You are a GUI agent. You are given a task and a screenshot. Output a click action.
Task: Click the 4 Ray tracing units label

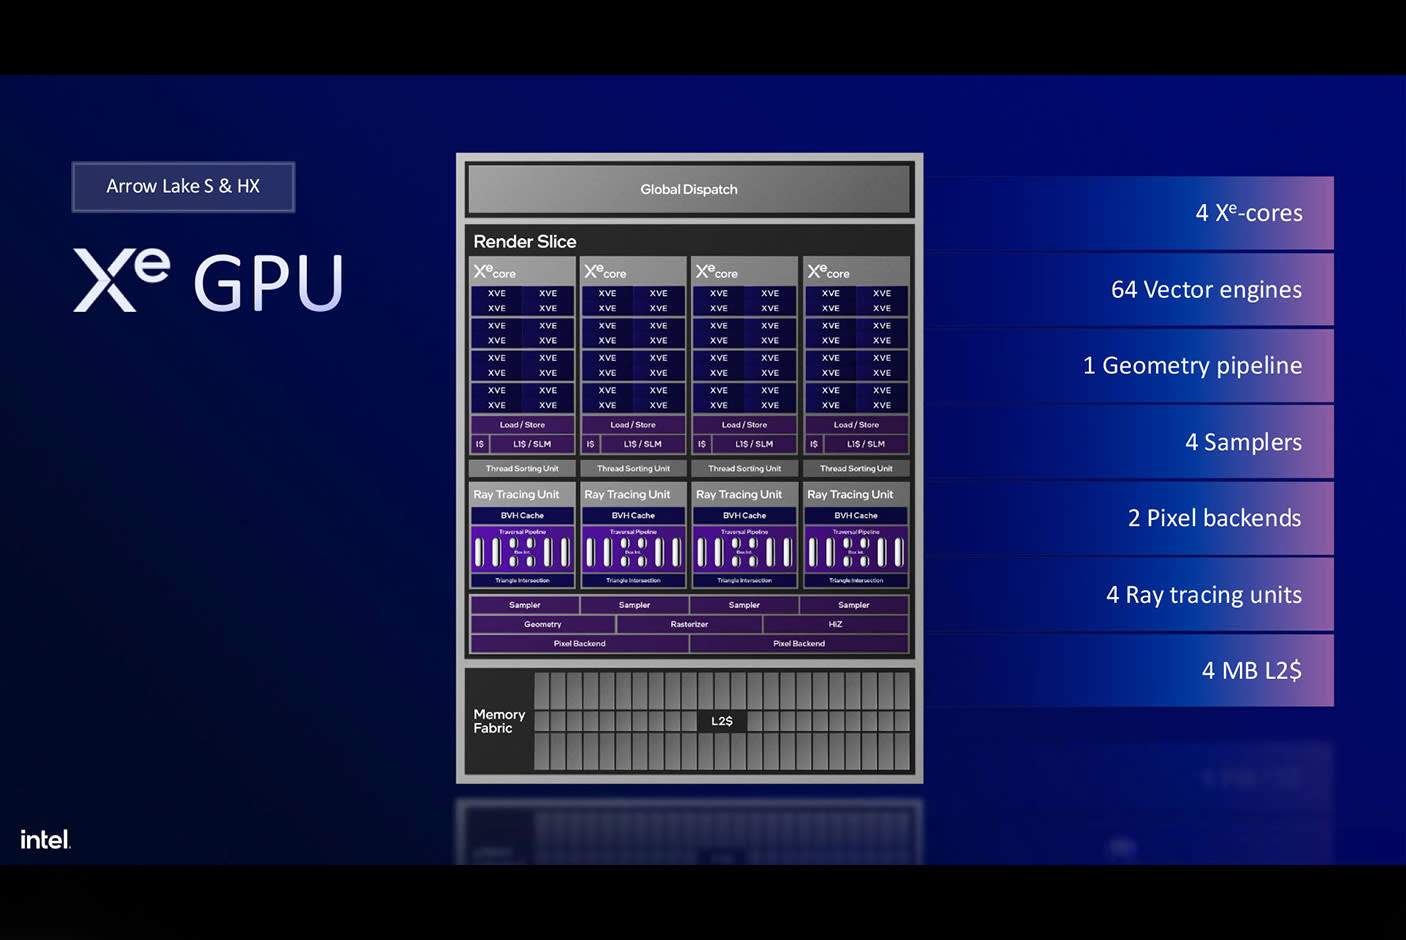1203,594
